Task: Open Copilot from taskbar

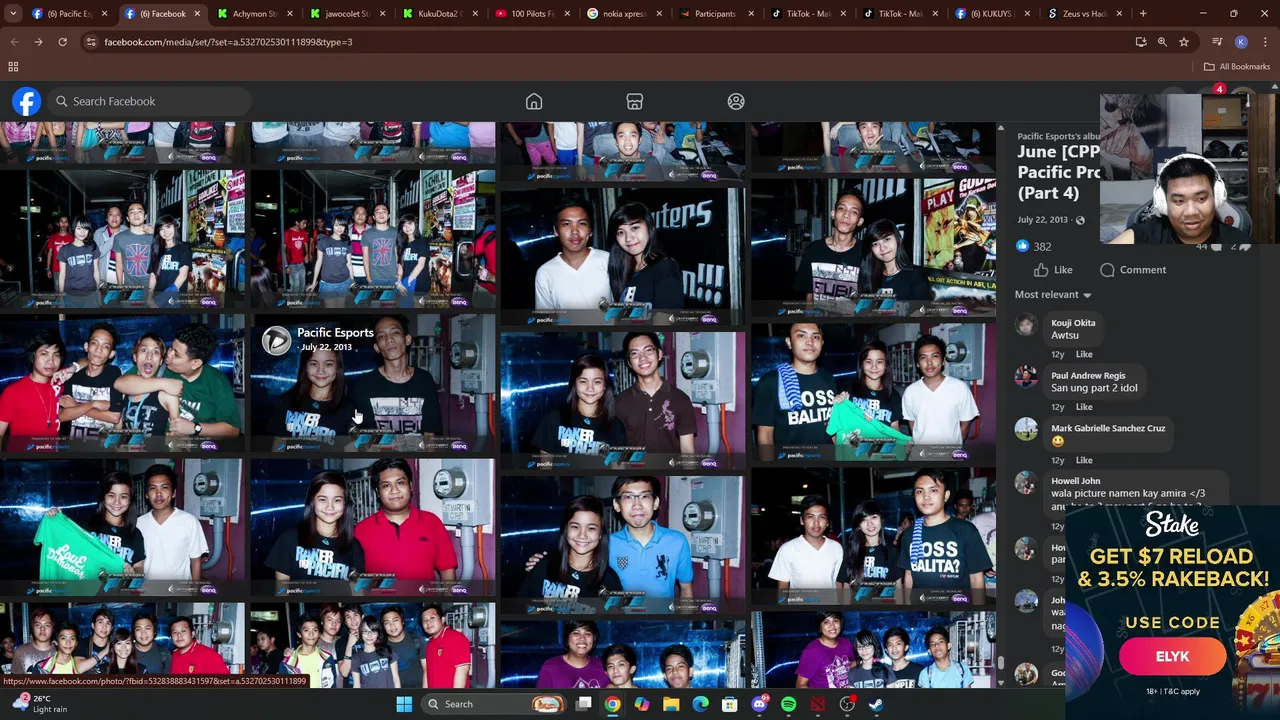Action: [x=641, y=704]
